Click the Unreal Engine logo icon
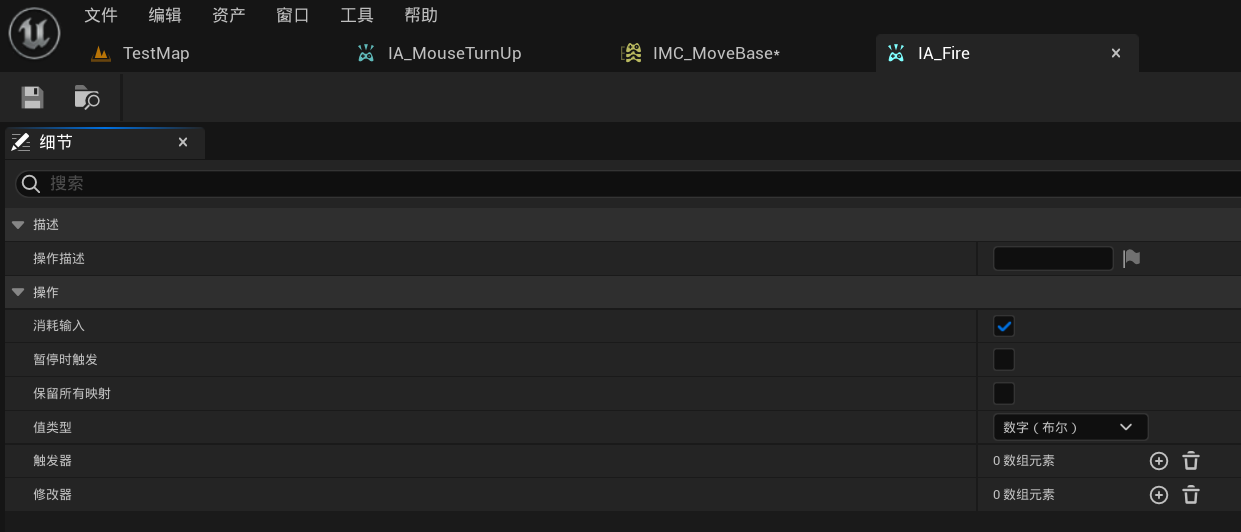This screenshot has height=532, width=1241. point(35,32)
